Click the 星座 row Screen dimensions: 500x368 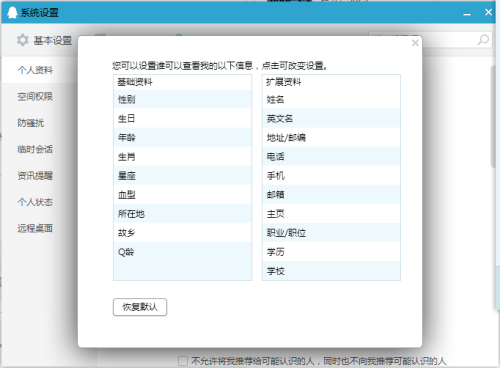pyautogui.click(x=182, y=175)
